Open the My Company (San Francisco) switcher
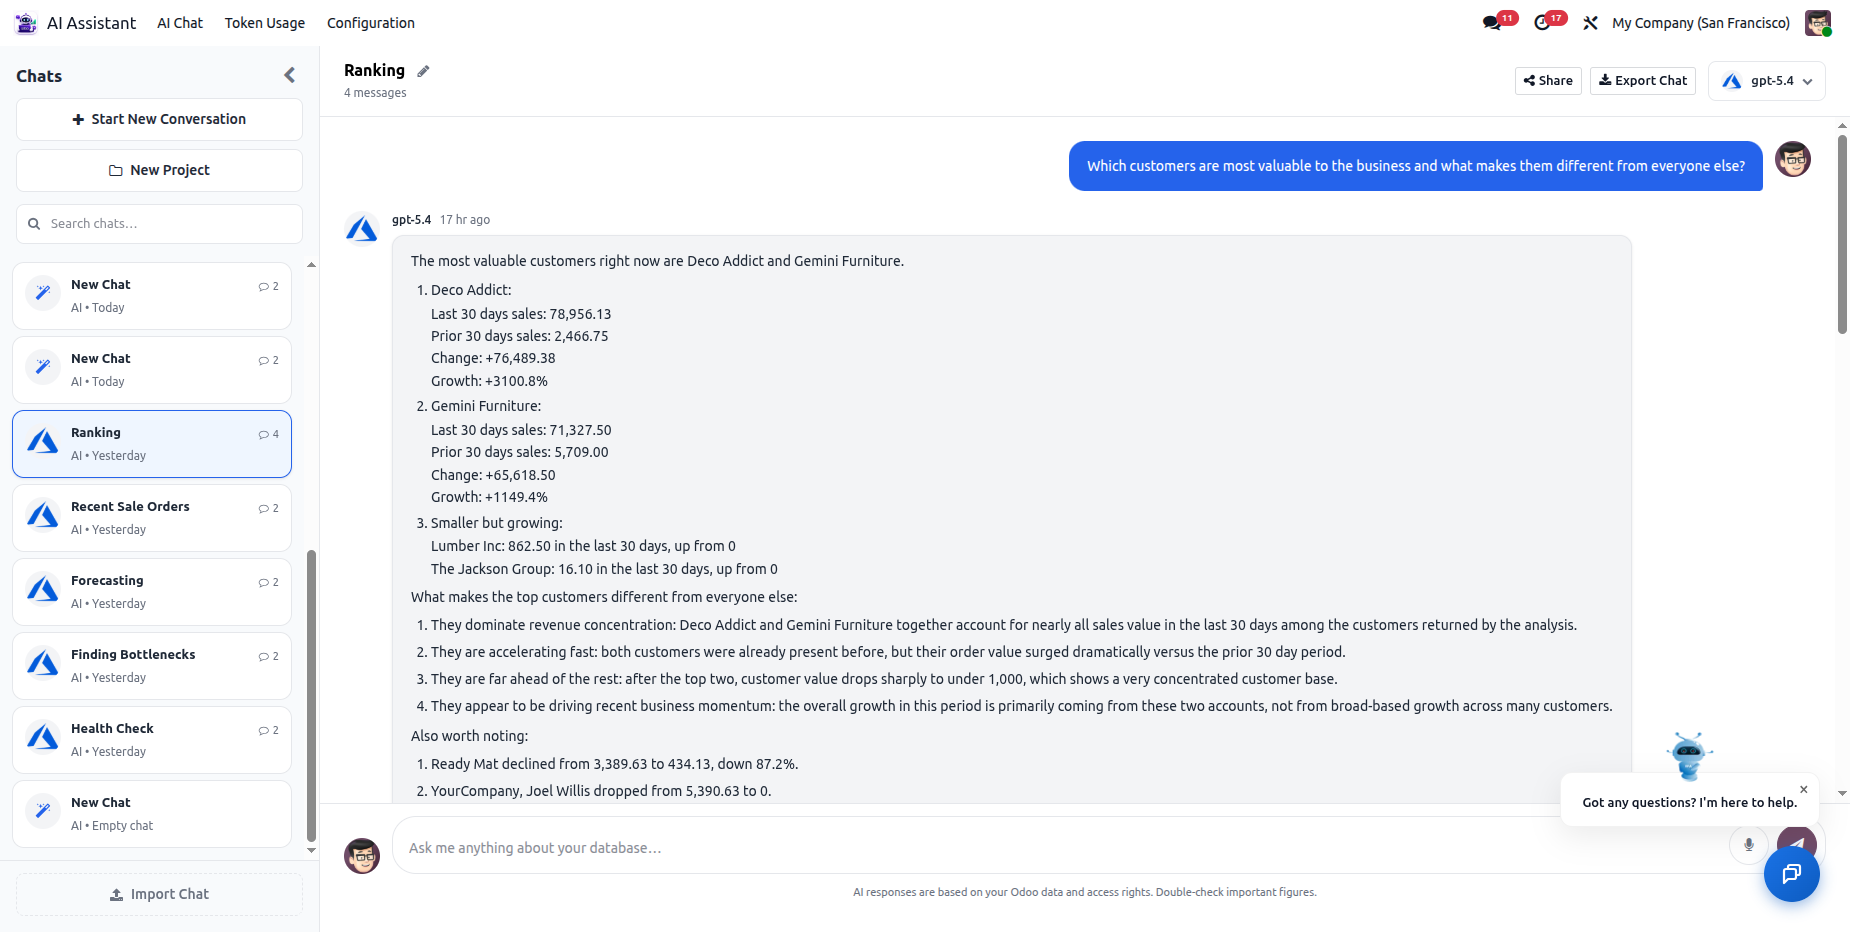This screenshot has width=1850, height=932. (1700, 23)
